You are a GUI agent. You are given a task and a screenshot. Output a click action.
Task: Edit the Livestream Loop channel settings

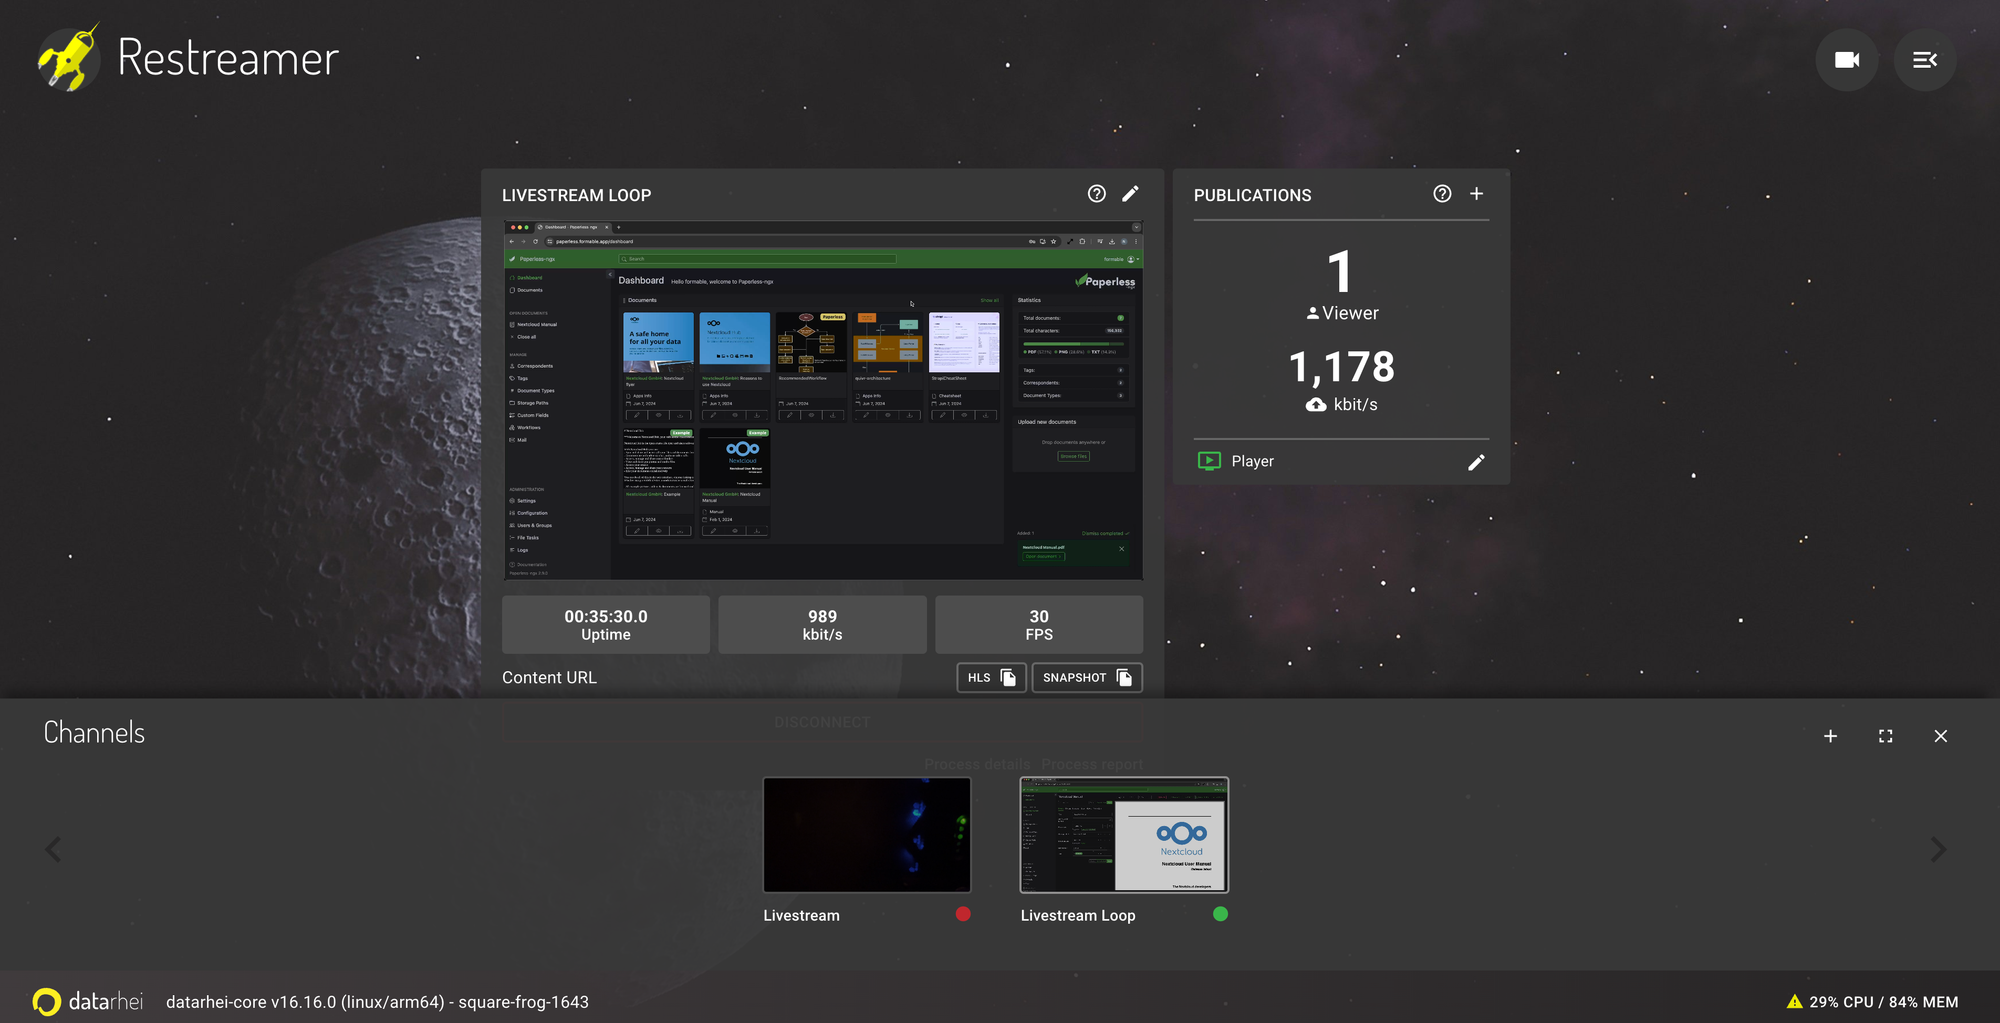[x=1131, y=193]
